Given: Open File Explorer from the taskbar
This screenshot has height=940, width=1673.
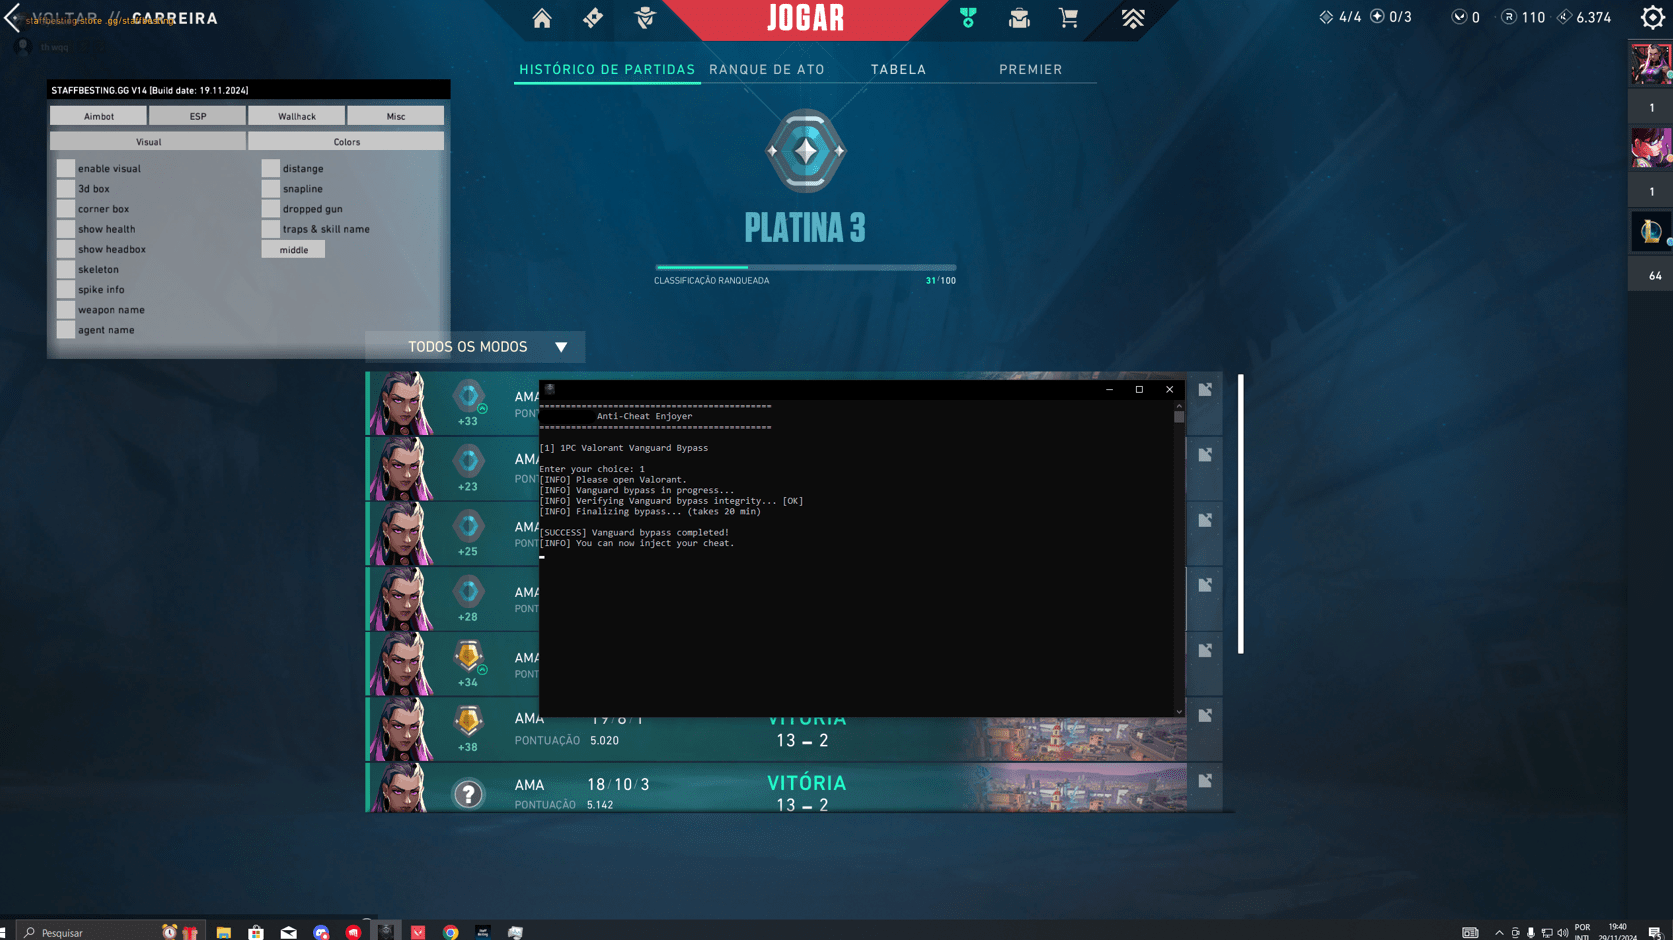Looking at the screenshot, I should pyautogui.click(x=223, y=932).
